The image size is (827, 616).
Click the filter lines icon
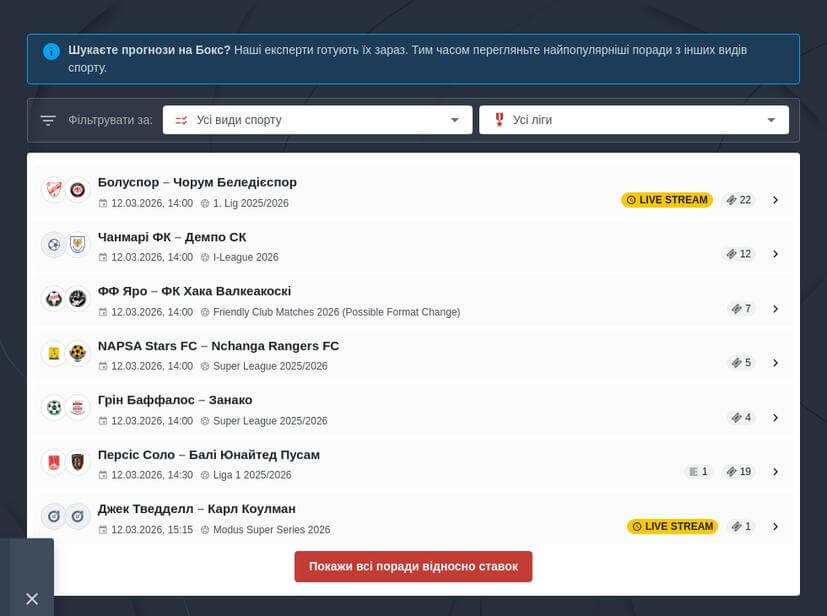48,120
